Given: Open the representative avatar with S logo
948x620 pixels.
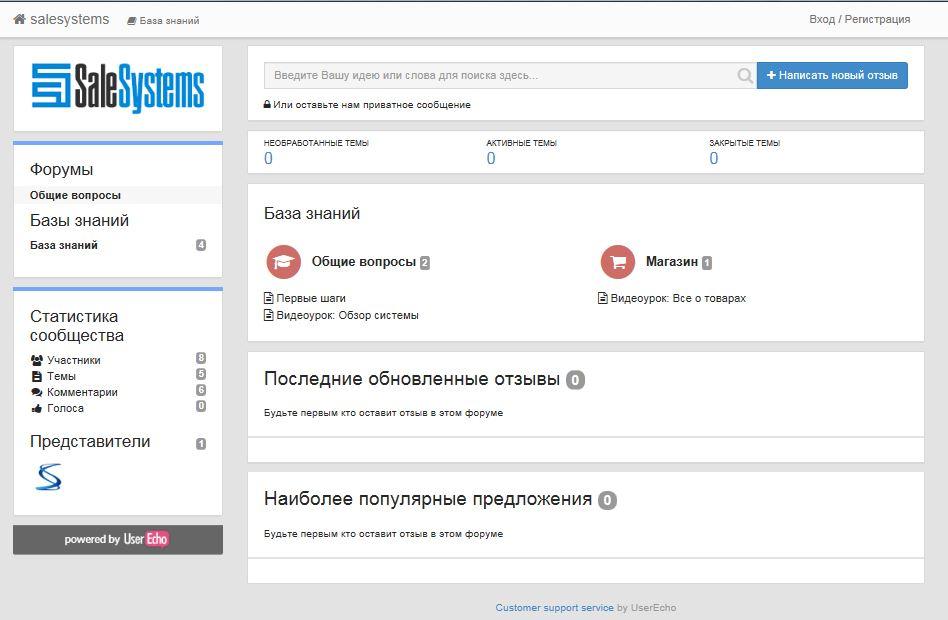Looking at the screenshot, I should pos(48,477).
